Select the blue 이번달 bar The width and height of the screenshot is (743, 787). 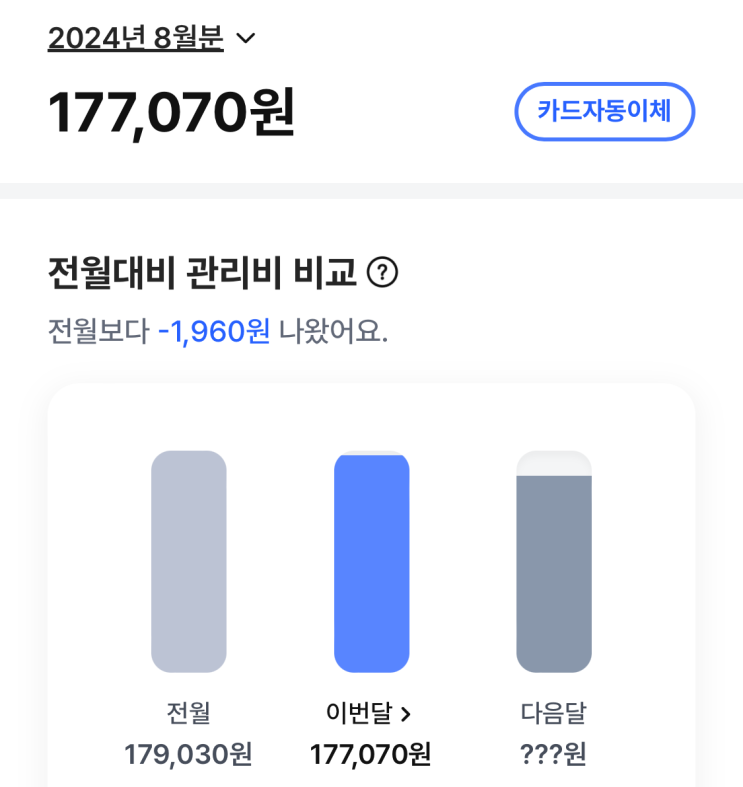(x=372, y=563)
